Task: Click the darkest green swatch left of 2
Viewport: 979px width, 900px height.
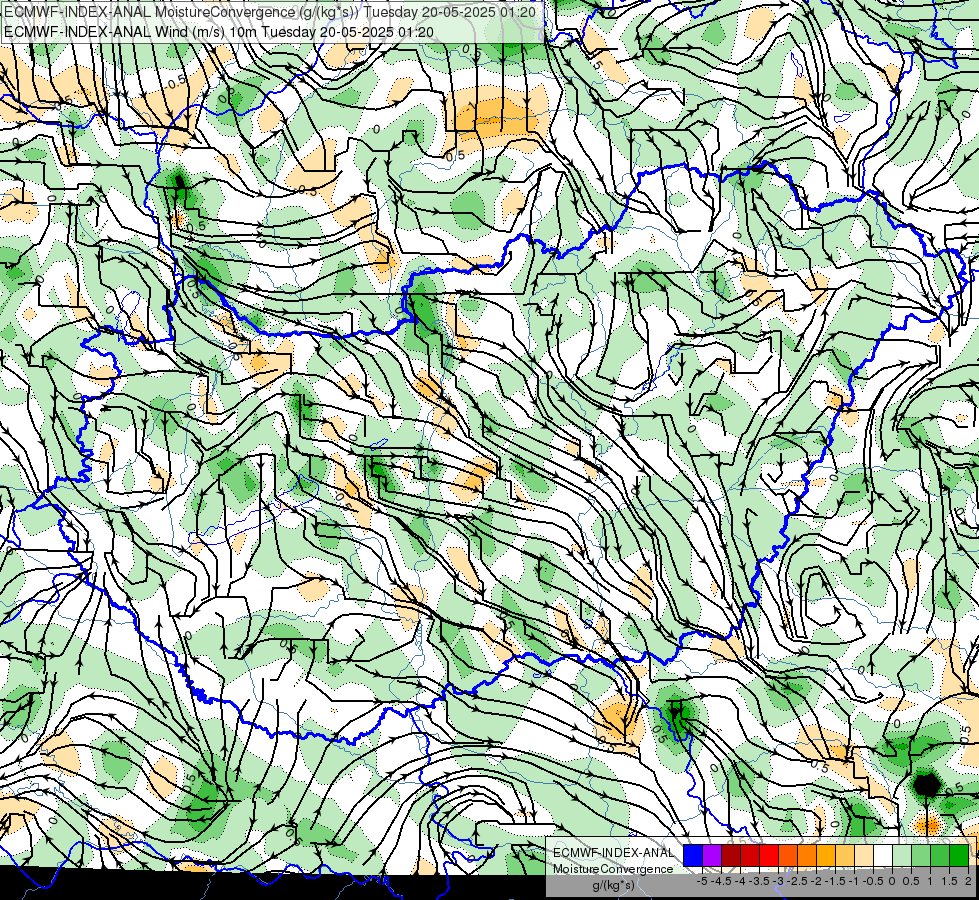Action: click(x=959, y=856)
